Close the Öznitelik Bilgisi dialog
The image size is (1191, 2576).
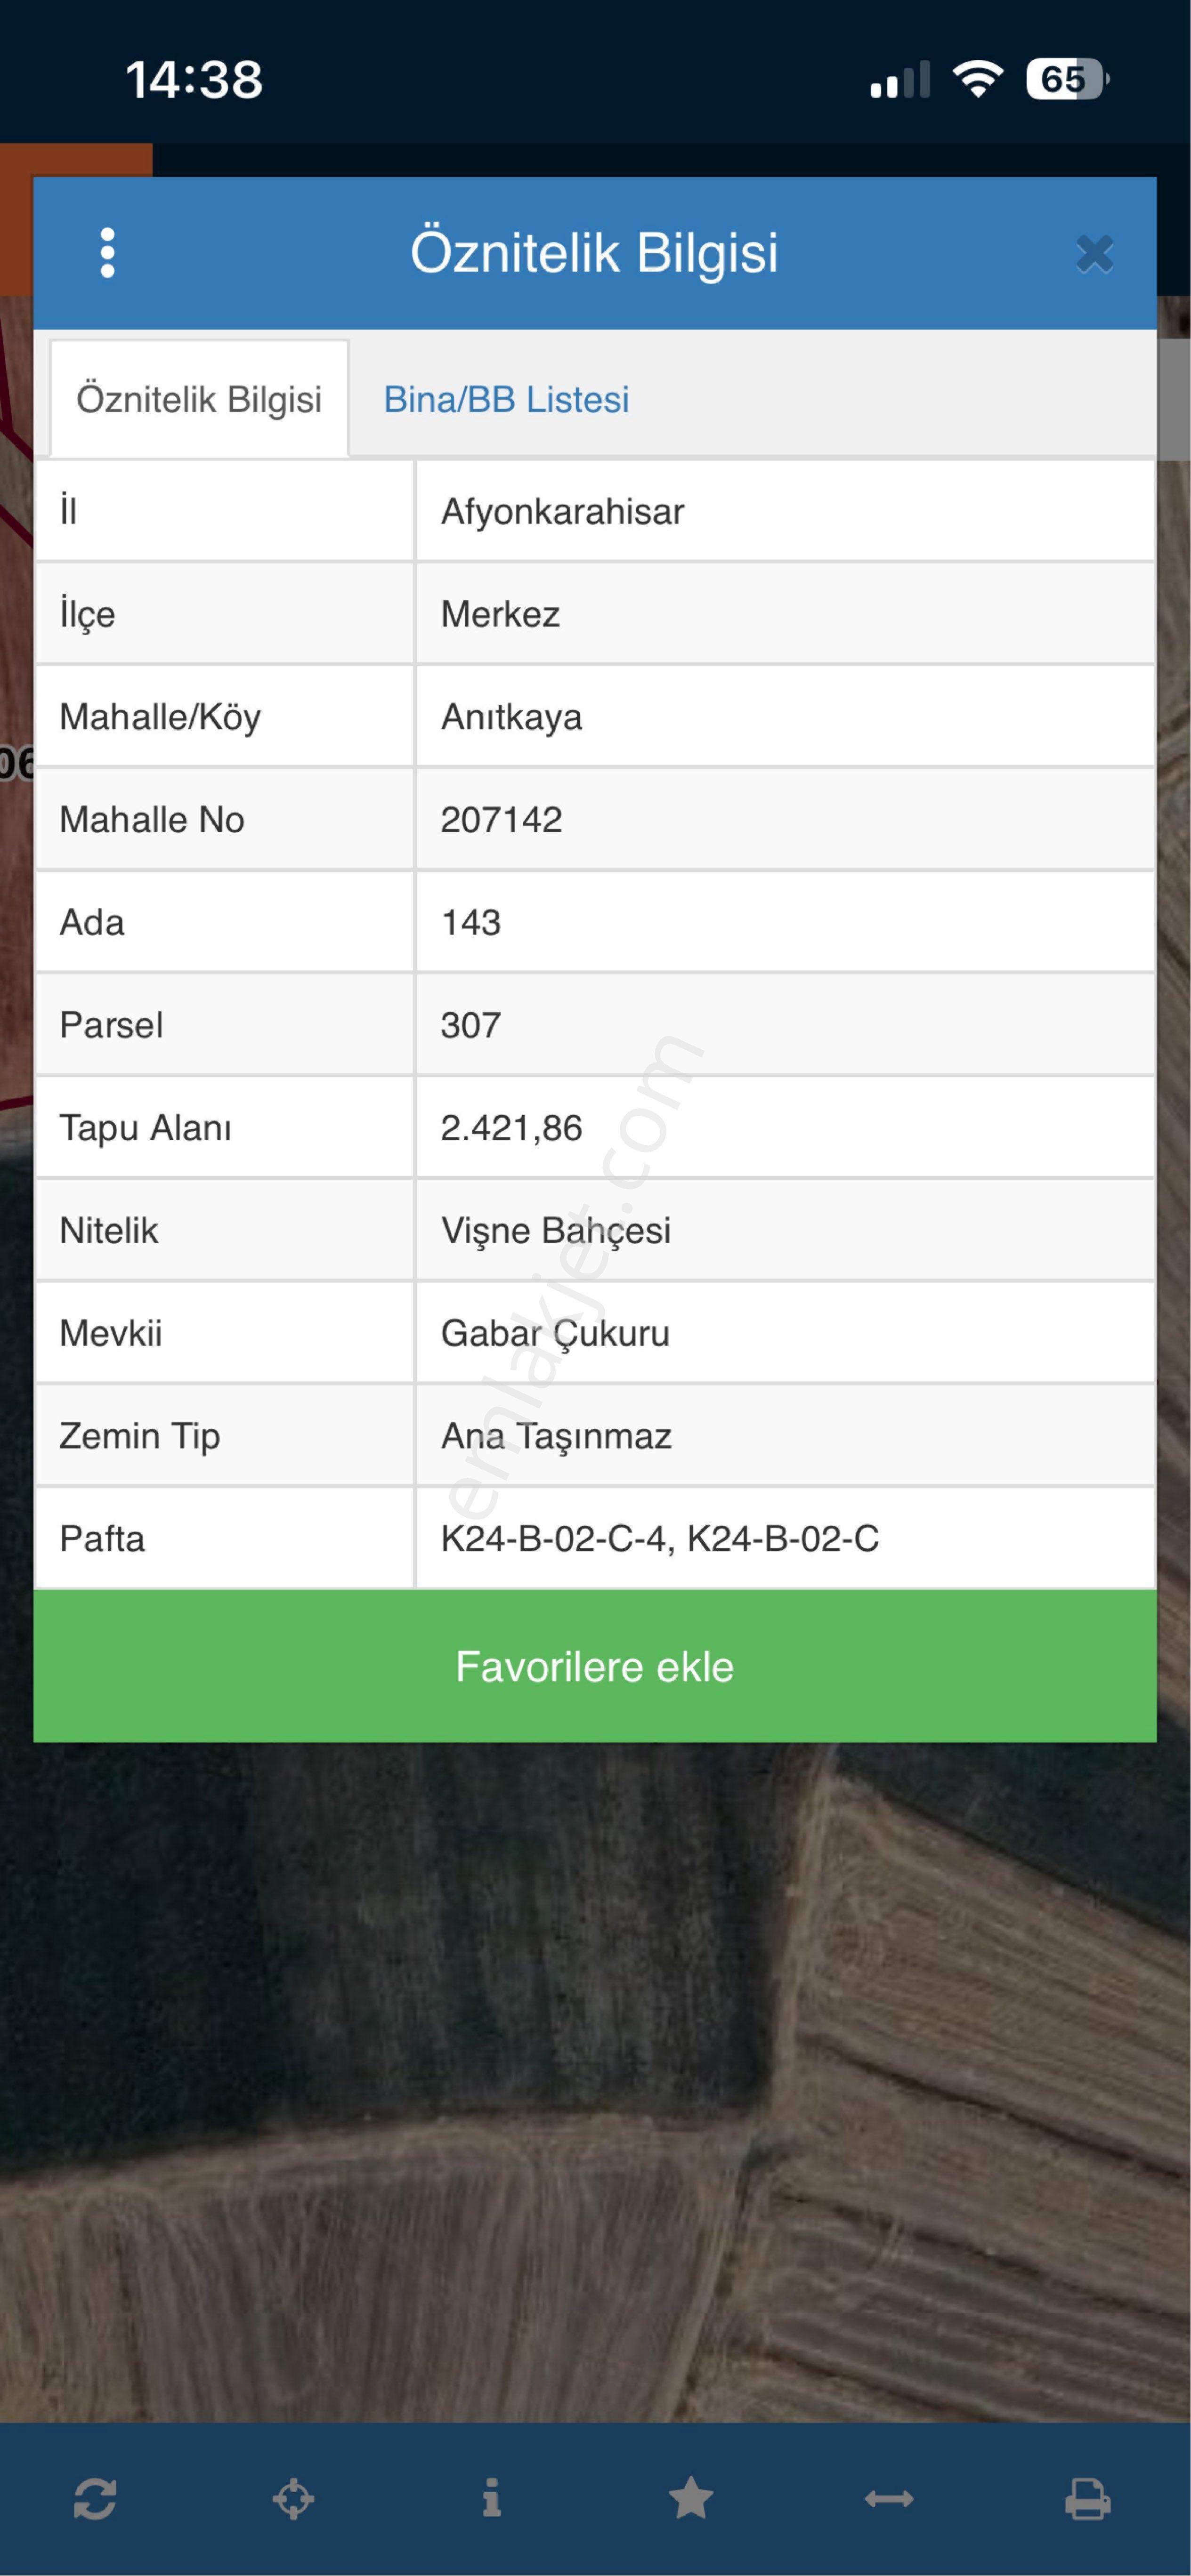click(1095, 254)
